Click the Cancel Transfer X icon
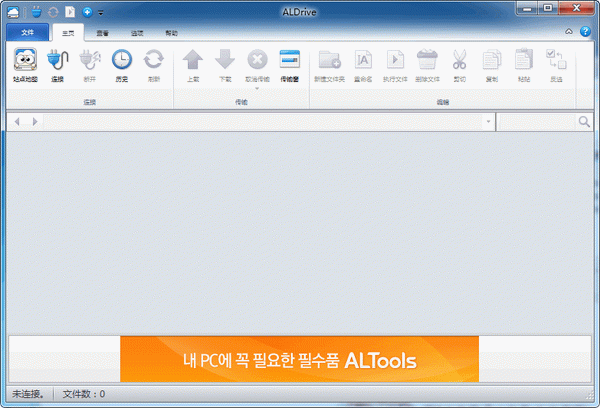Image resolution: width=600 pixels, height=408 pixels. pyautogui.click(x=257, y=60)
